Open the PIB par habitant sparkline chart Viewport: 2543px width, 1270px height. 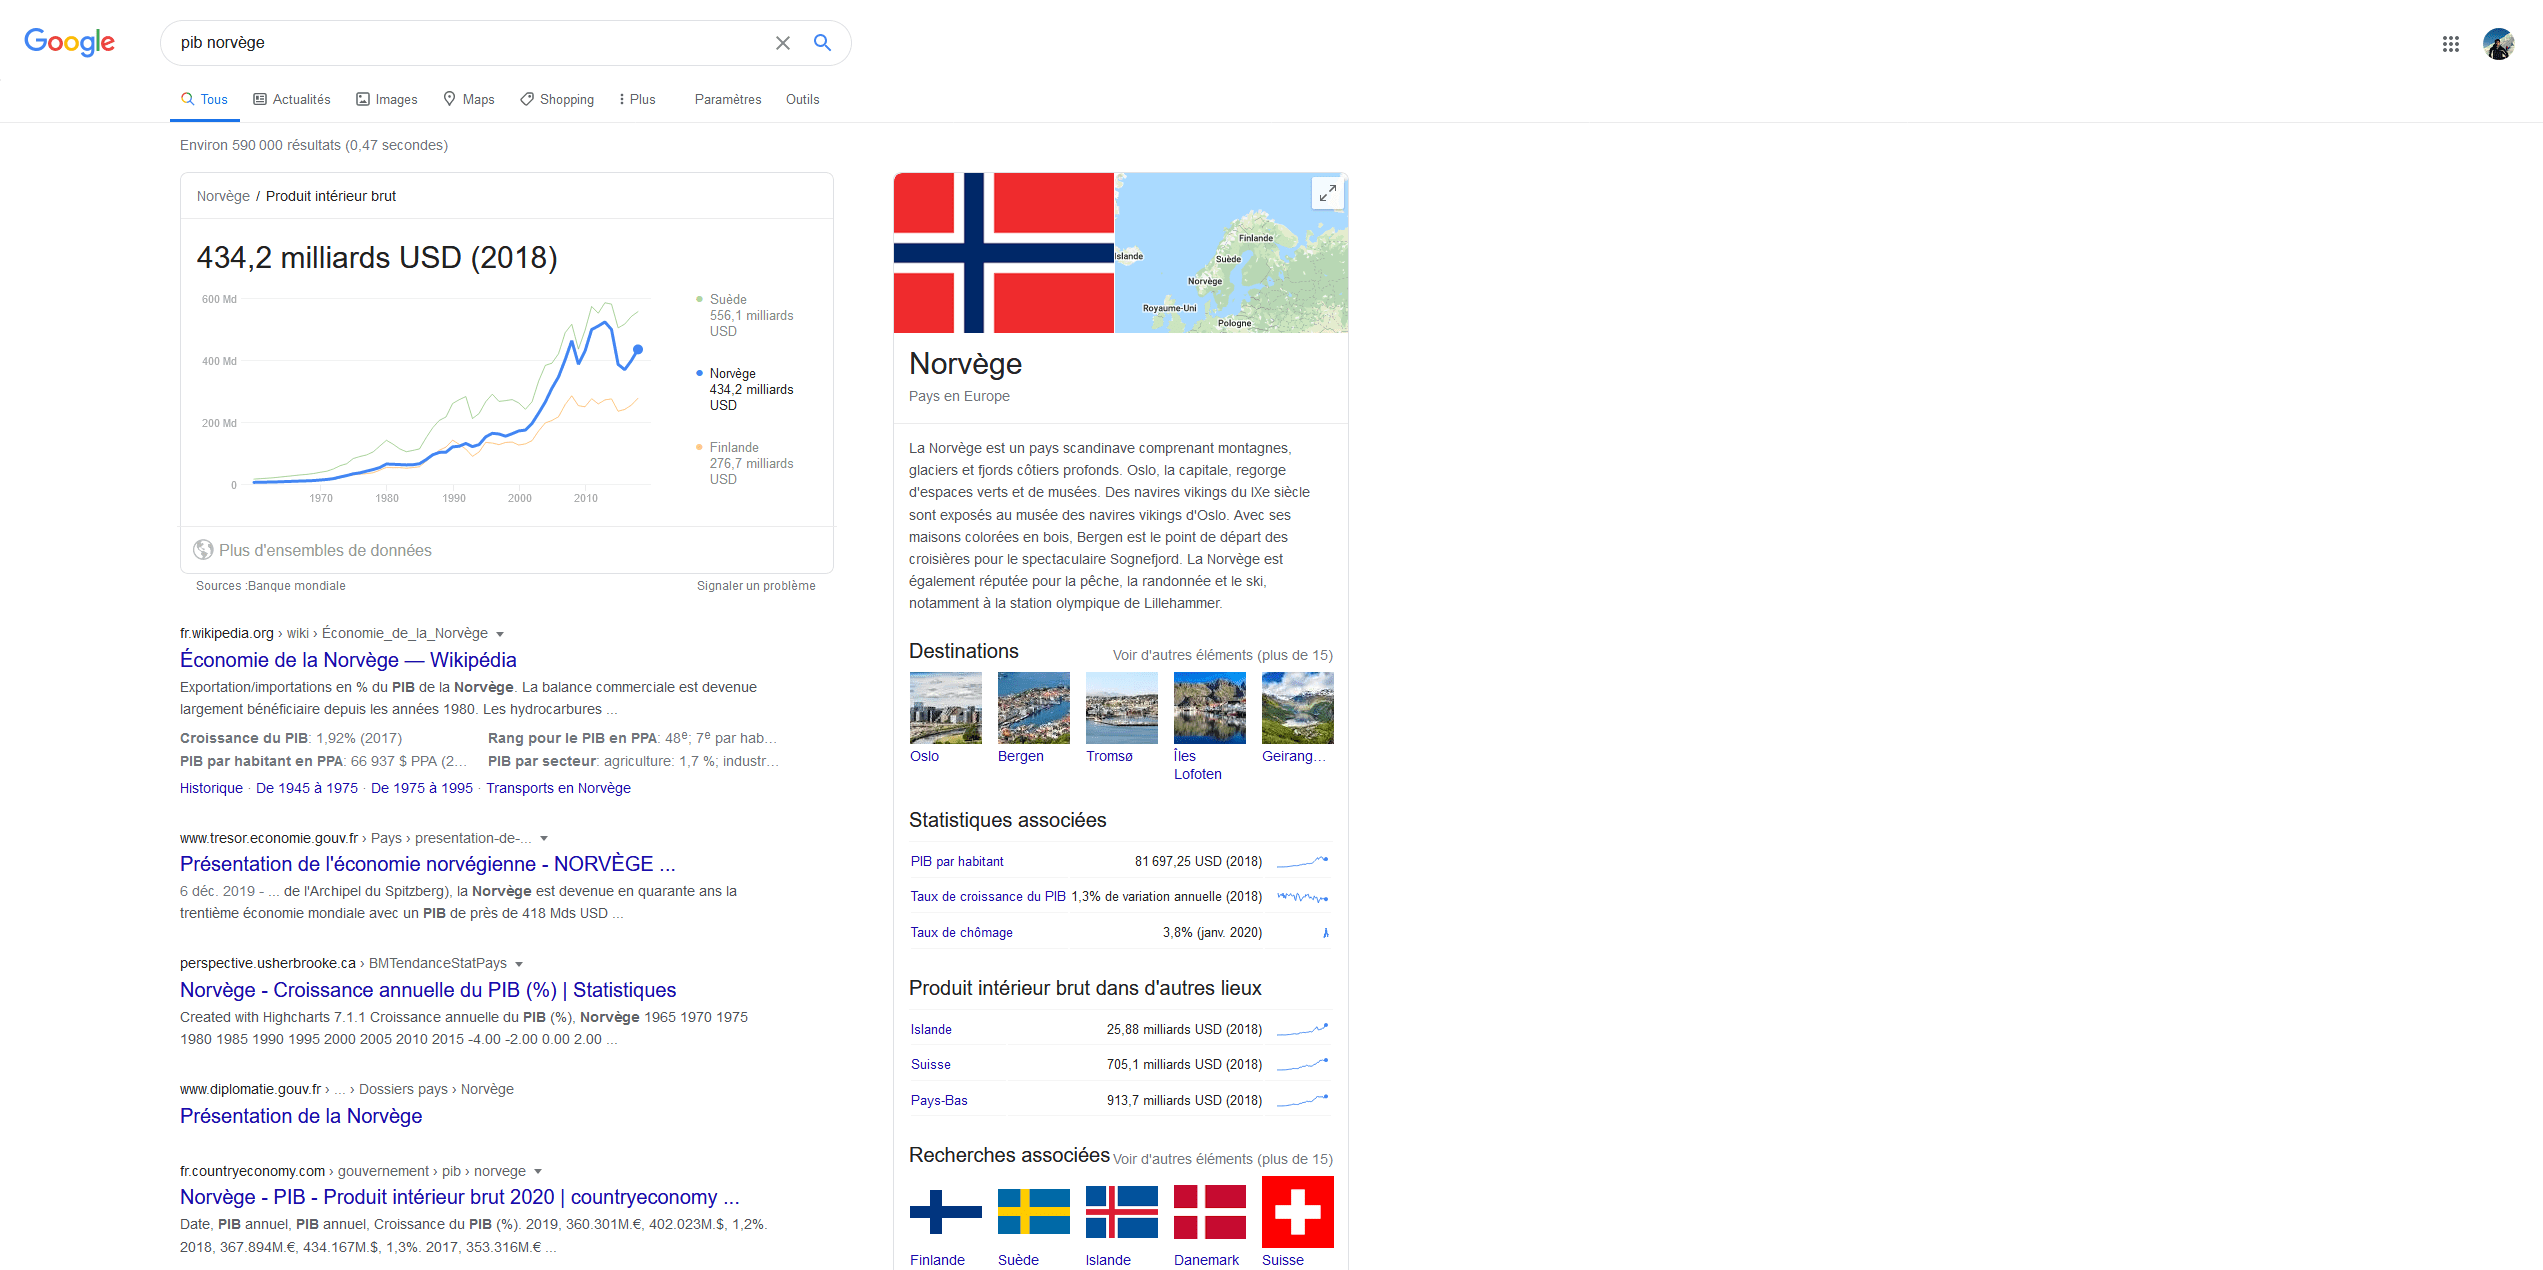click(1303, 861)
